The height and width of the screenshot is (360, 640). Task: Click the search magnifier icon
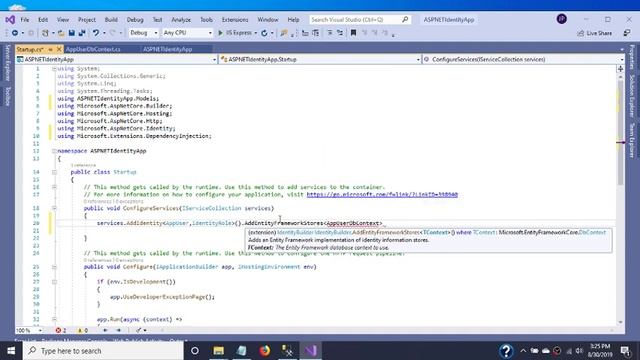(405, 19)
